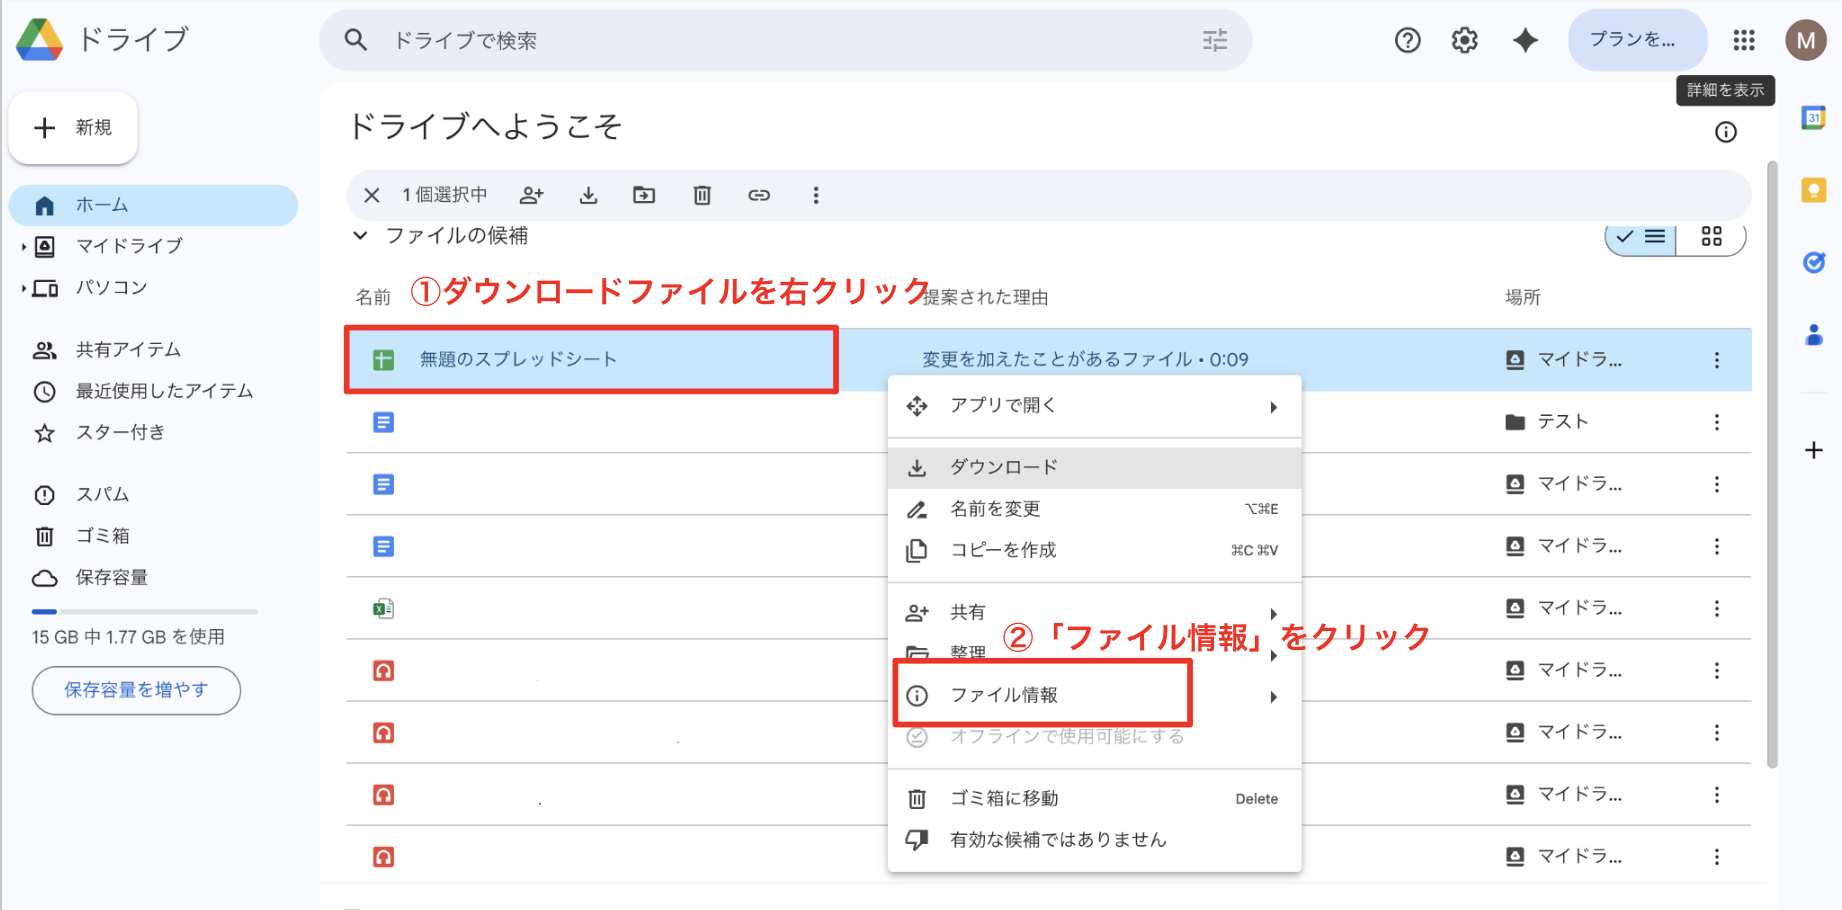Viewport: 1842px width, 910px height.
Task: Click the storage usage progress bar
Action: (145, 611)
